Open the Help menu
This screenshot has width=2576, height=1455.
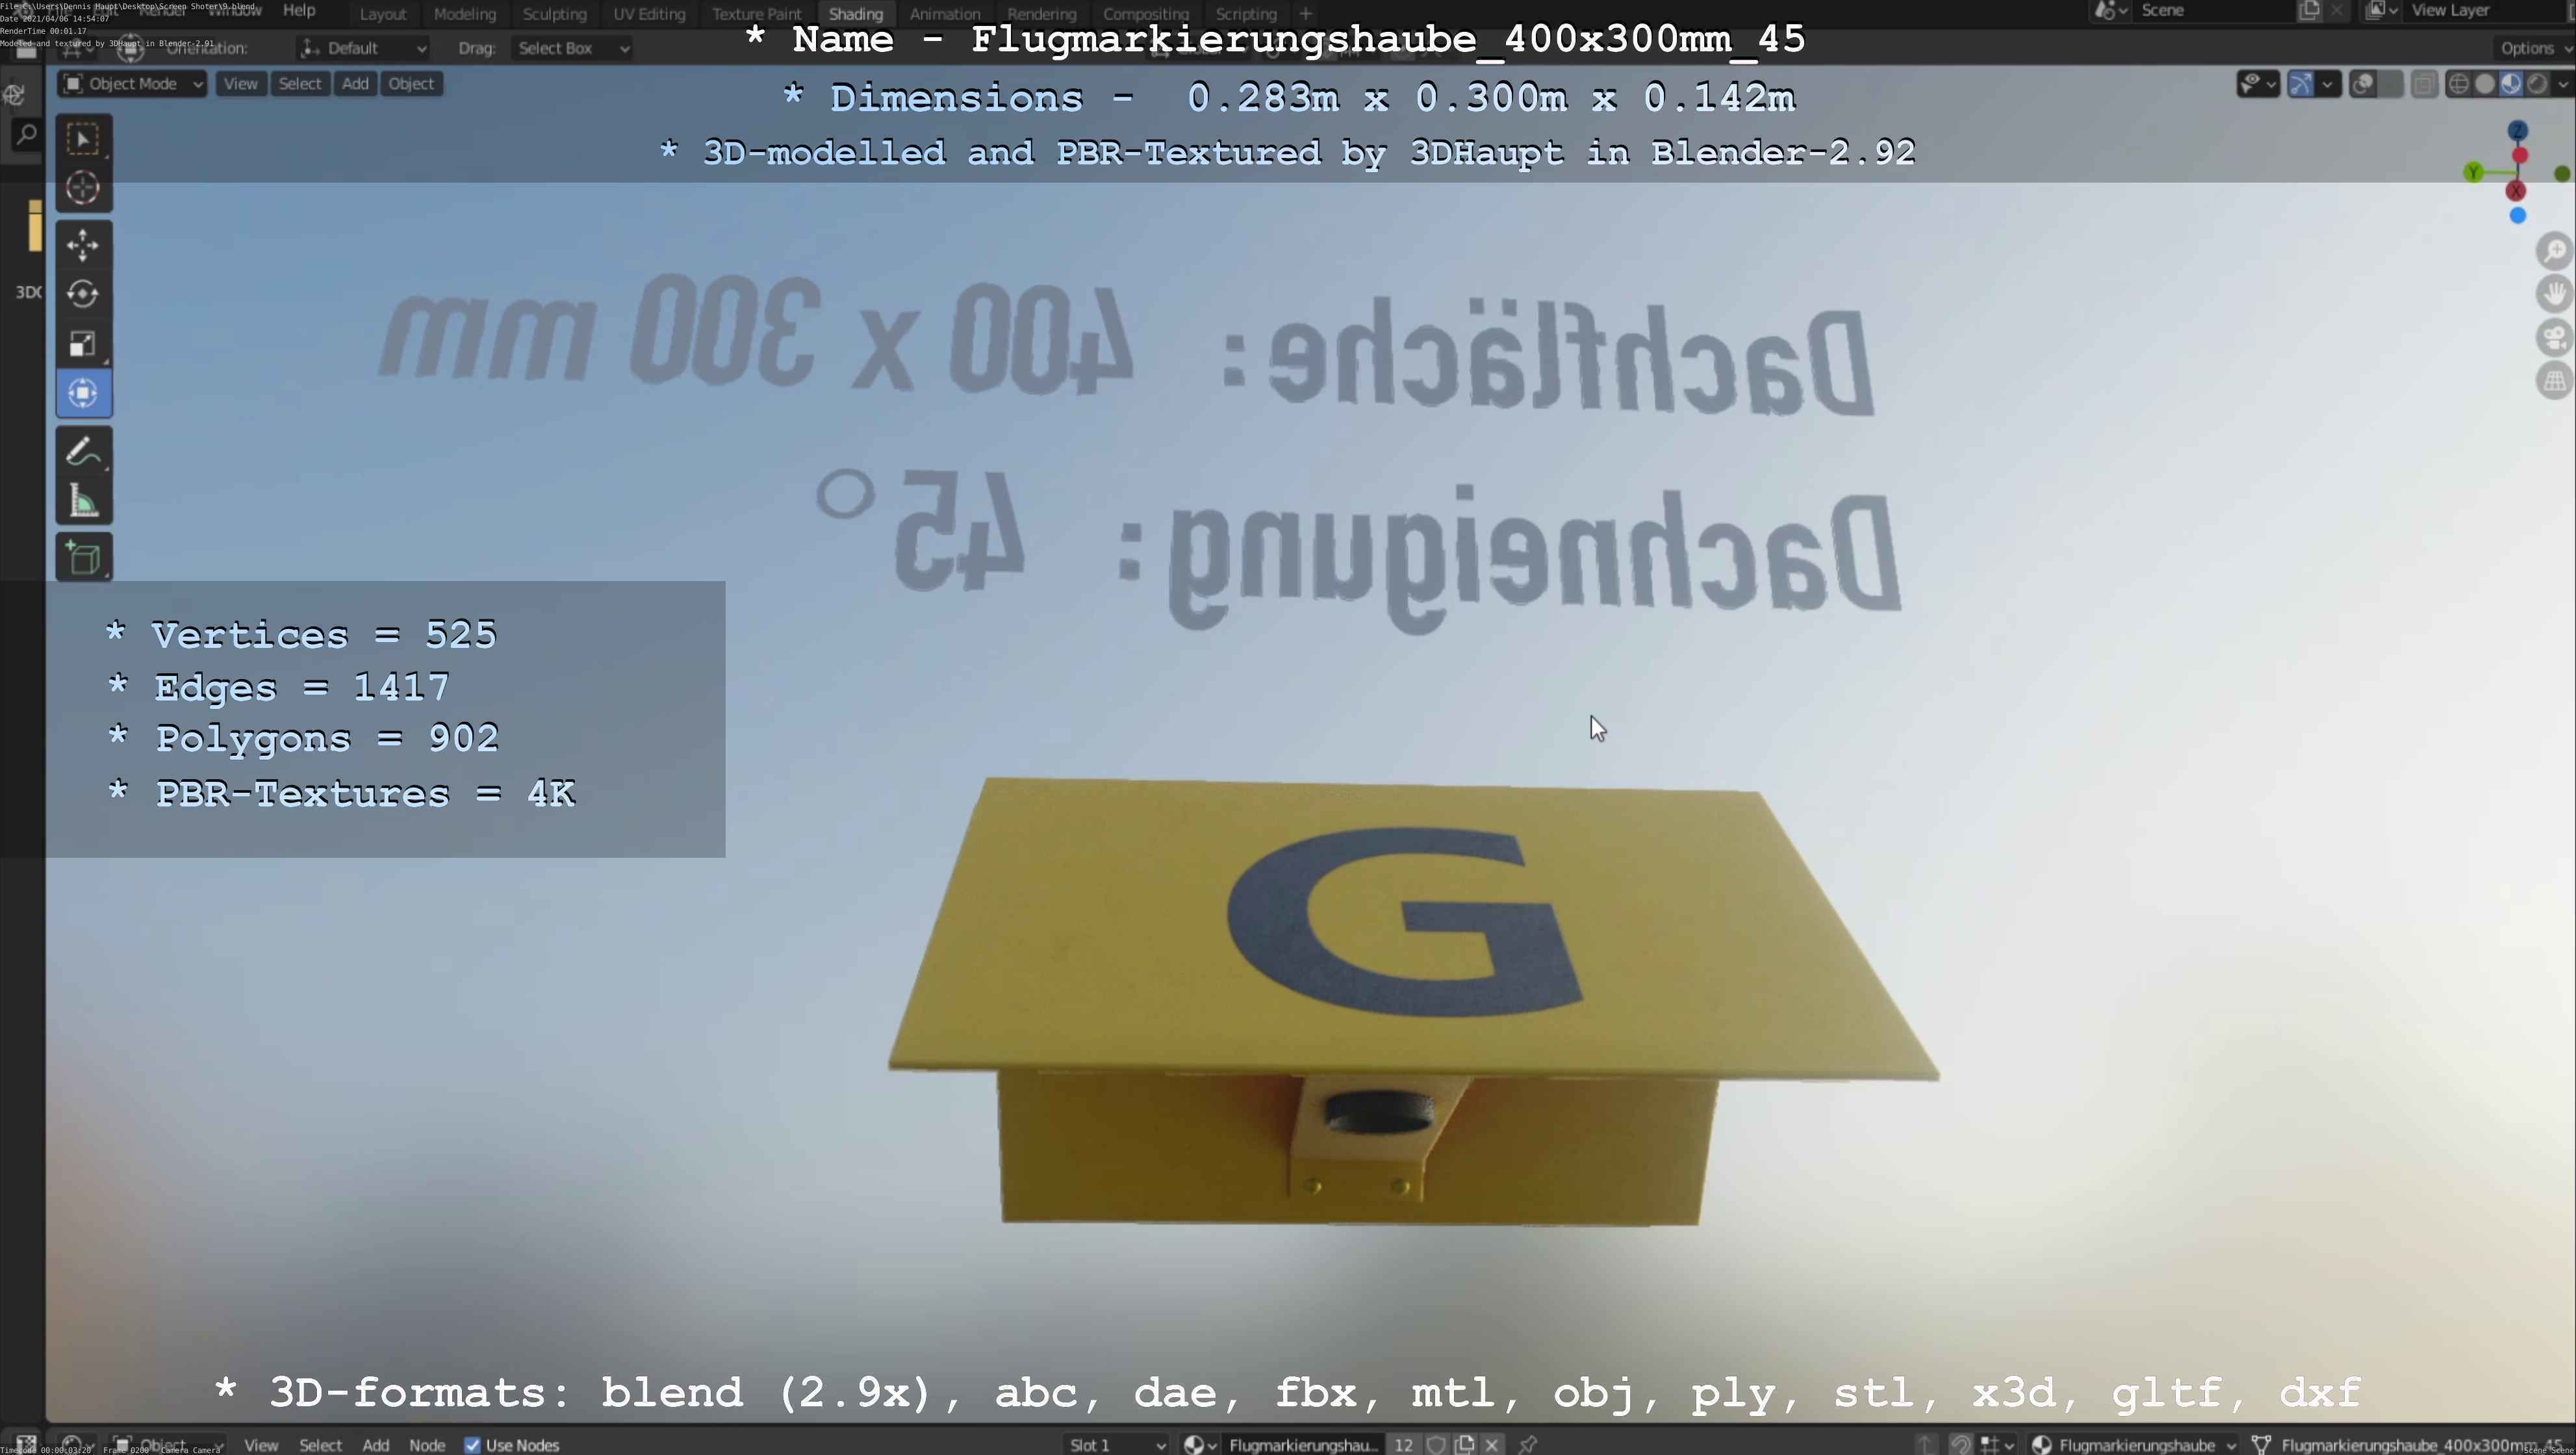pos(299,10)
